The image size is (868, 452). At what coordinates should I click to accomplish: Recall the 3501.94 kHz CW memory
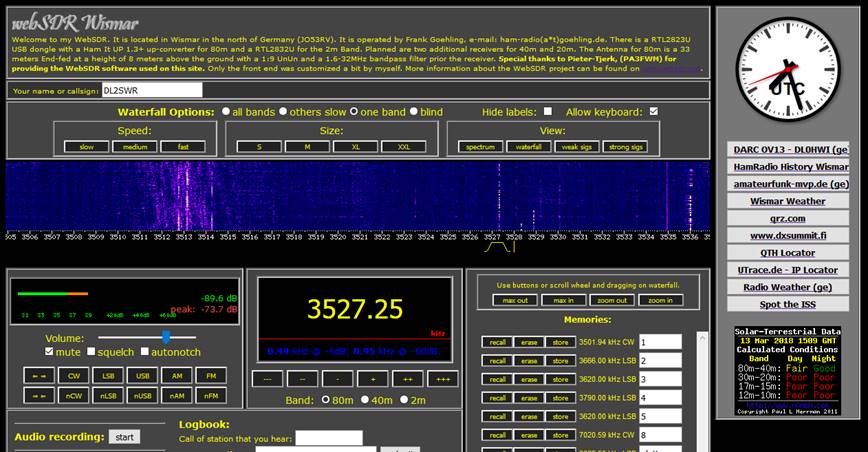pos(497,342)
